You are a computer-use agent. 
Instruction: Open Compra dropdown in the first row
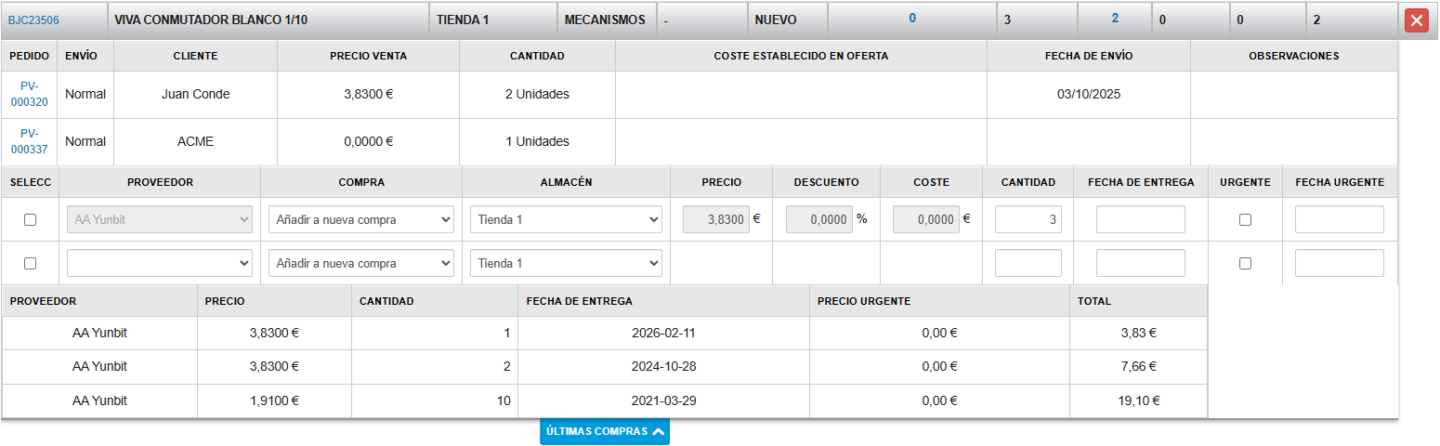(x=361, y=220)
